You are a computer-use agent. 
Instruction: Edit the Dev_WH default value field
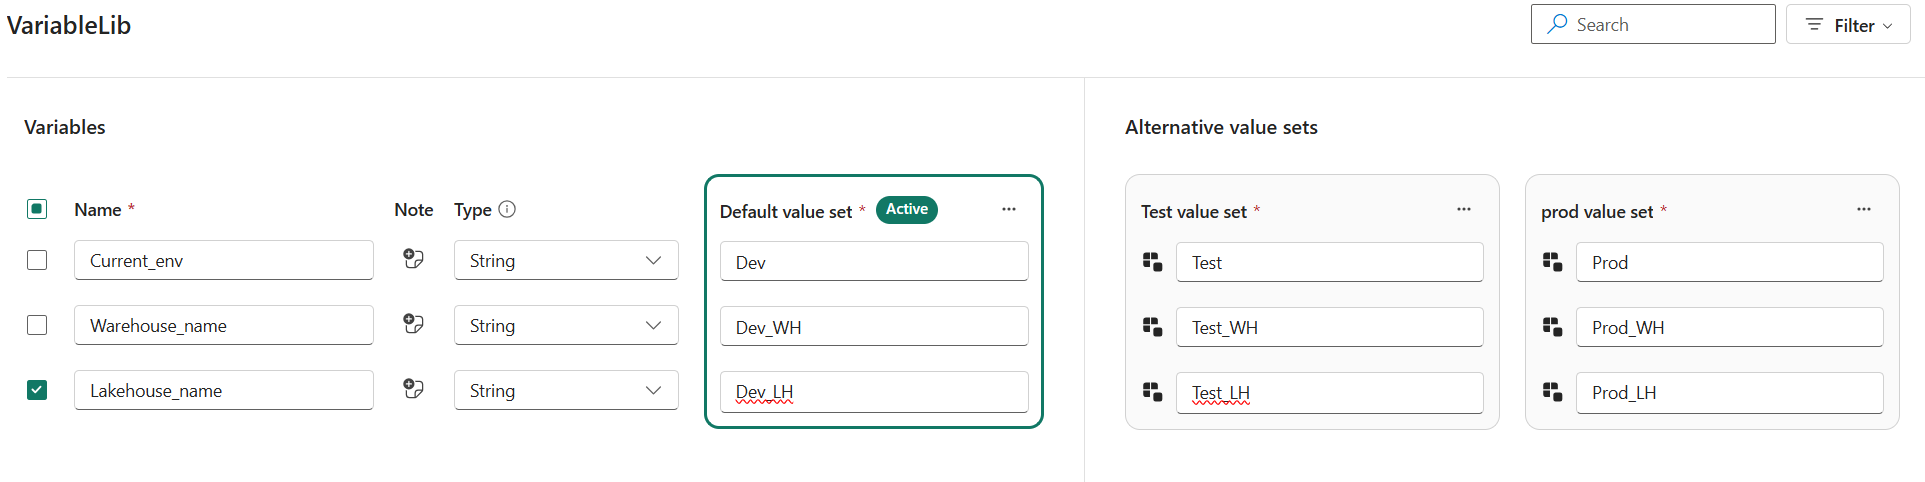click(x=874, y=327)
